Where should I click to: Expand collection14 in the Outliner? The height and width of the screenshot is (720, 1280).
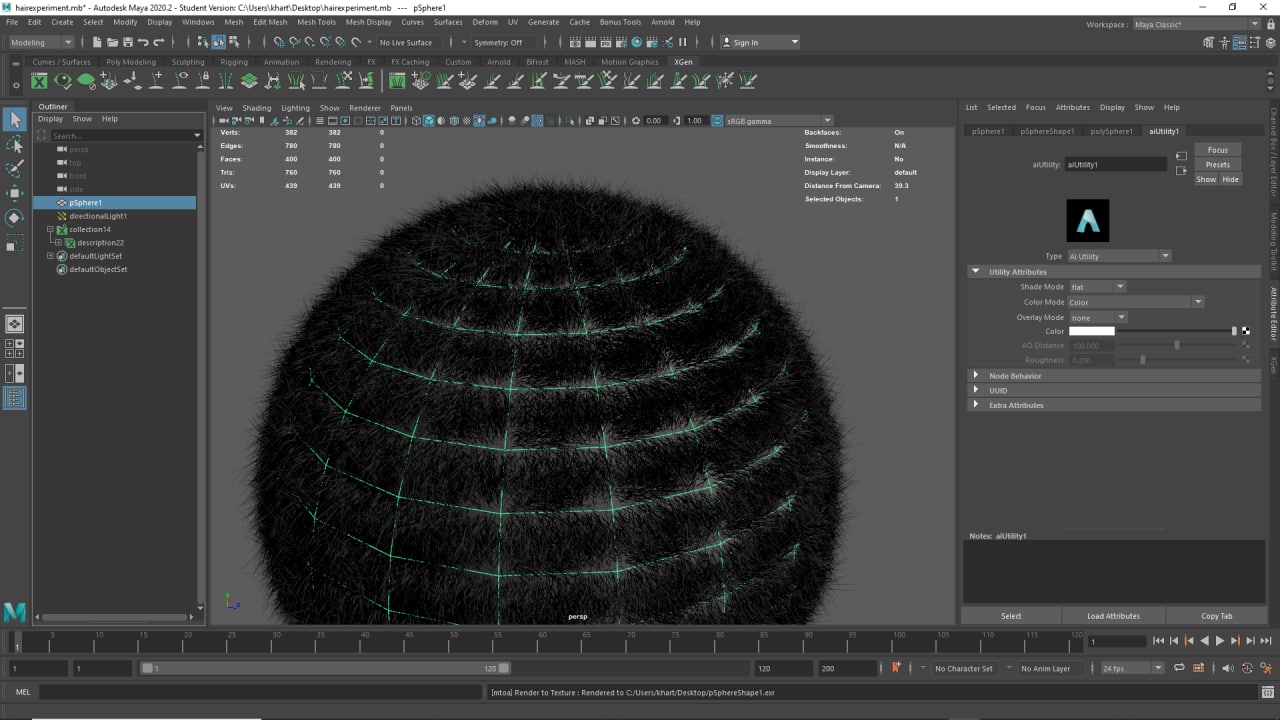tap(50, 229)
